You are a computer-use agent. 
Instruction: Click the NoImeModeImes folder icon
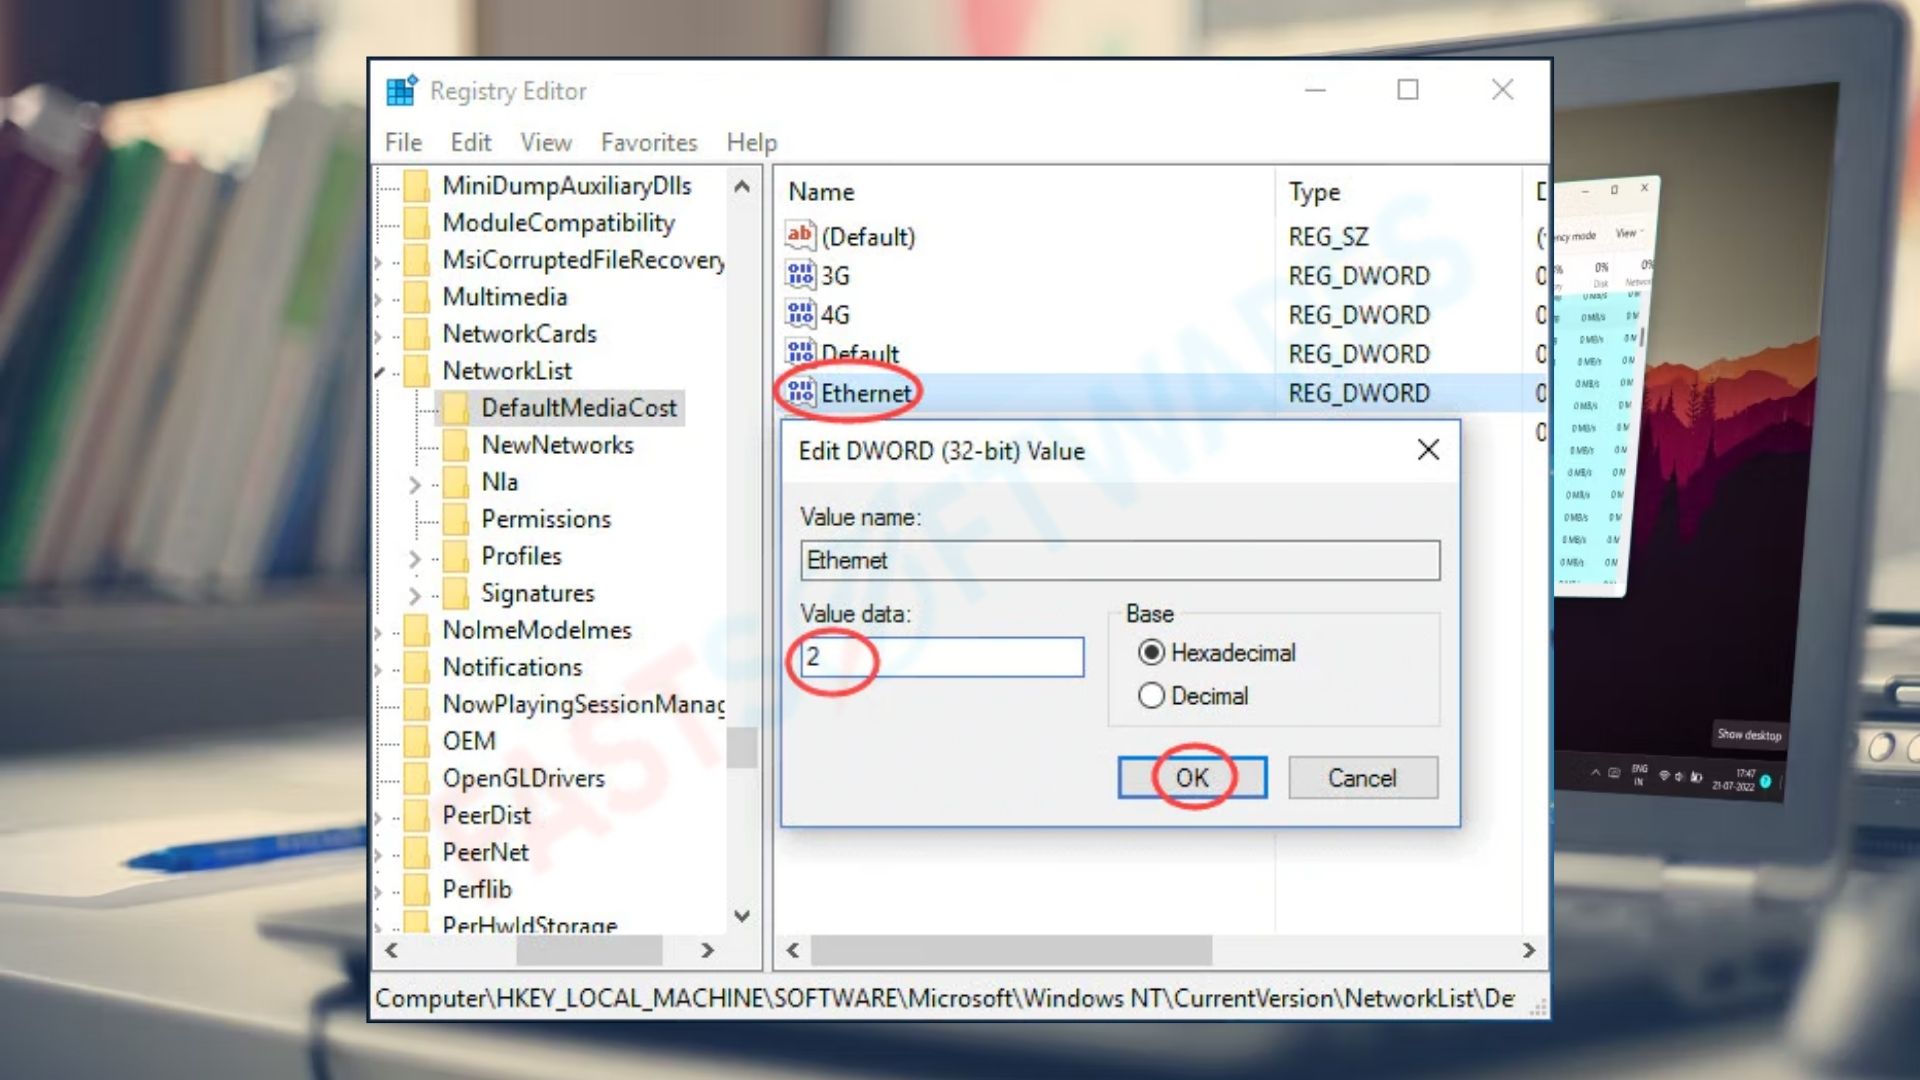[x=417, y=630]
